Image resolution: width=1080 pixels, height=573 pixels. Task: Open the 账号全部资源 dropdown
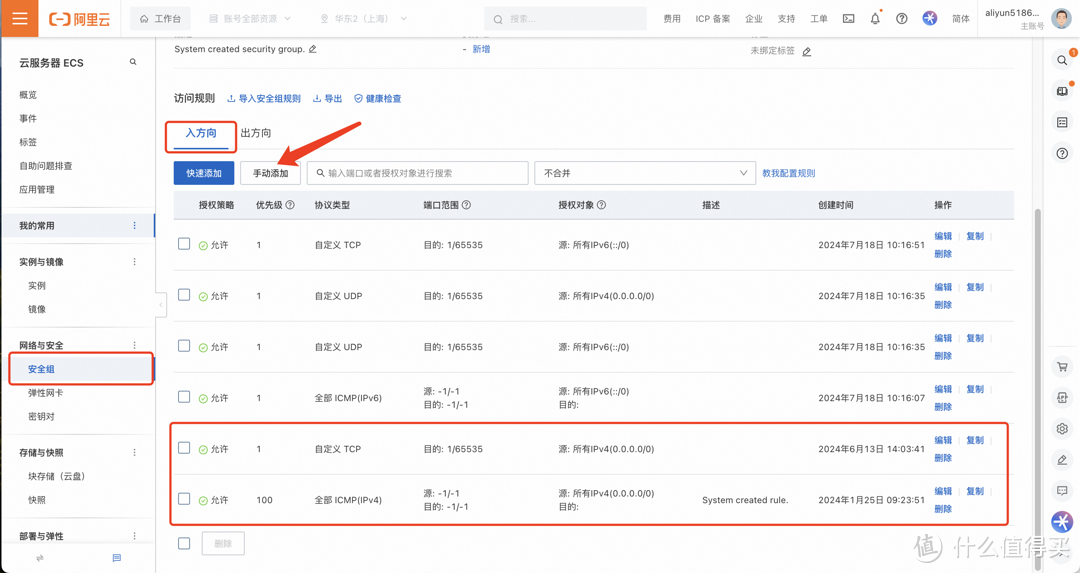250,18
